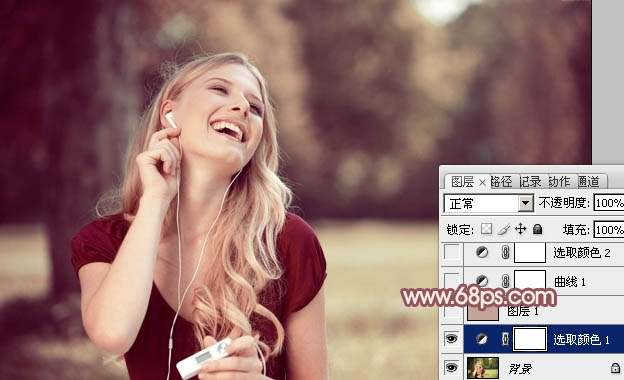This screenshot has width=624, height=380.
Task: Click mask link icon of 选取颜色 1
Action: coord(505,339)
